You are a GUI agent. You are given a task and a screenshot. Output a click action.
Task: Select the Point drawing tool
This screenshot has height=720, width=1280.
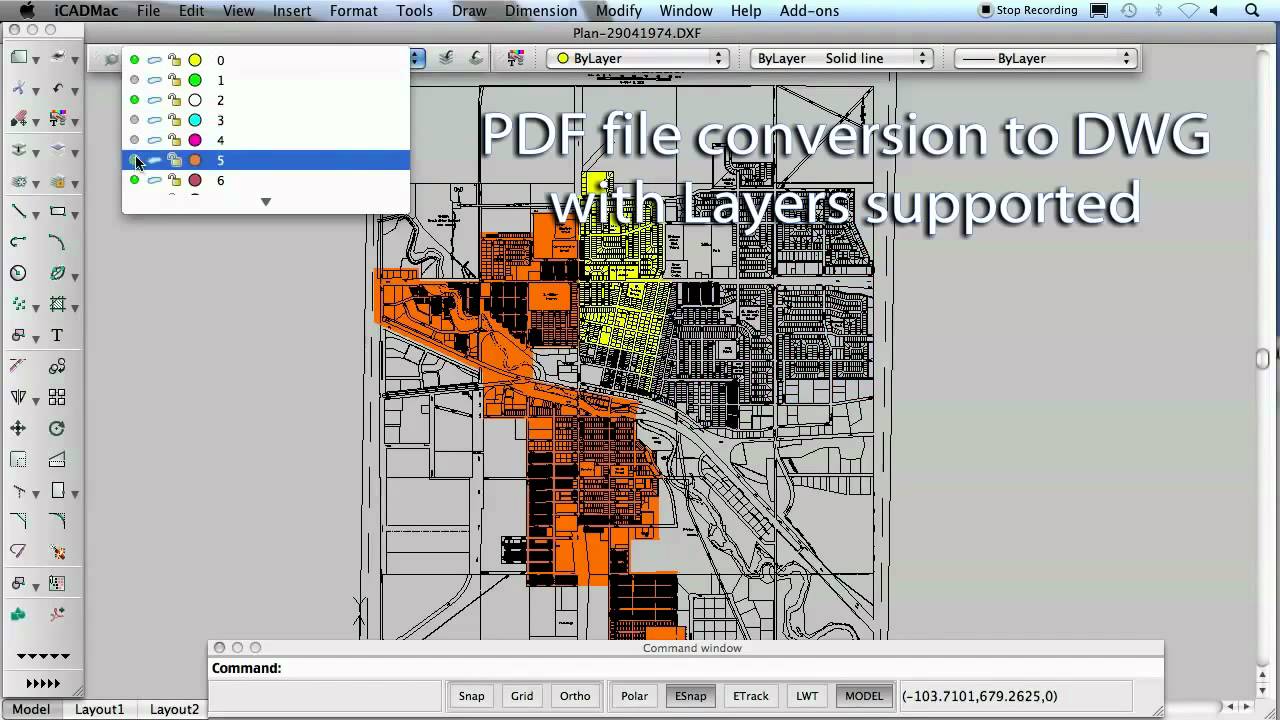click(x=18, y=304)
